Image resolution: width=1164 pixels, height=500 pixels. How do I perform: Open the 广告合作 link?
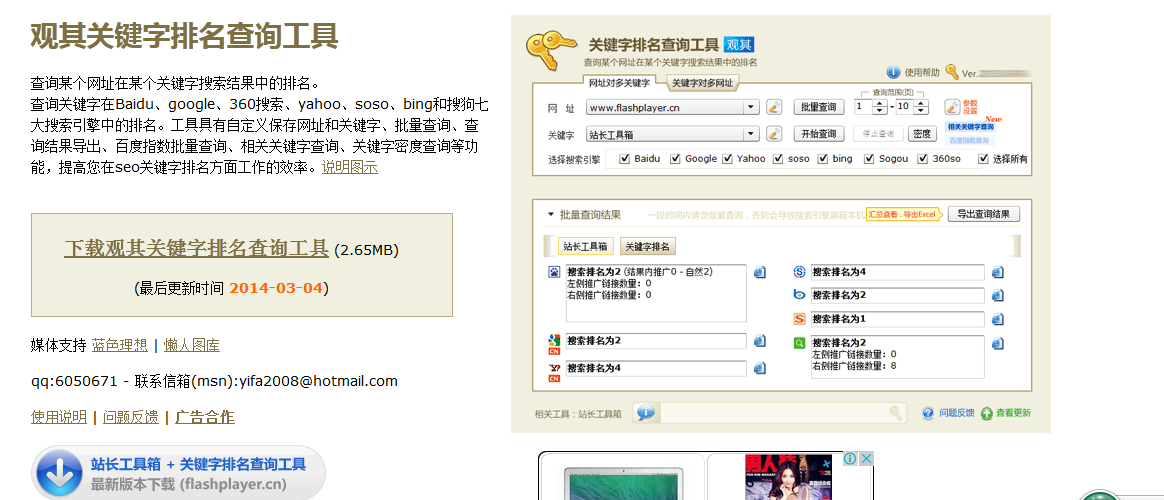pos(205,417)
